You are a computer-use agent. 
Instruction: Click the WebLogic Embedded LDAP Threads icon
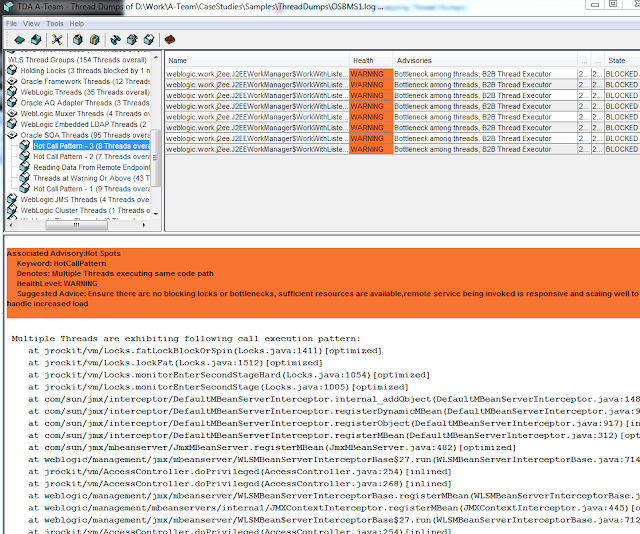point(12,124)
